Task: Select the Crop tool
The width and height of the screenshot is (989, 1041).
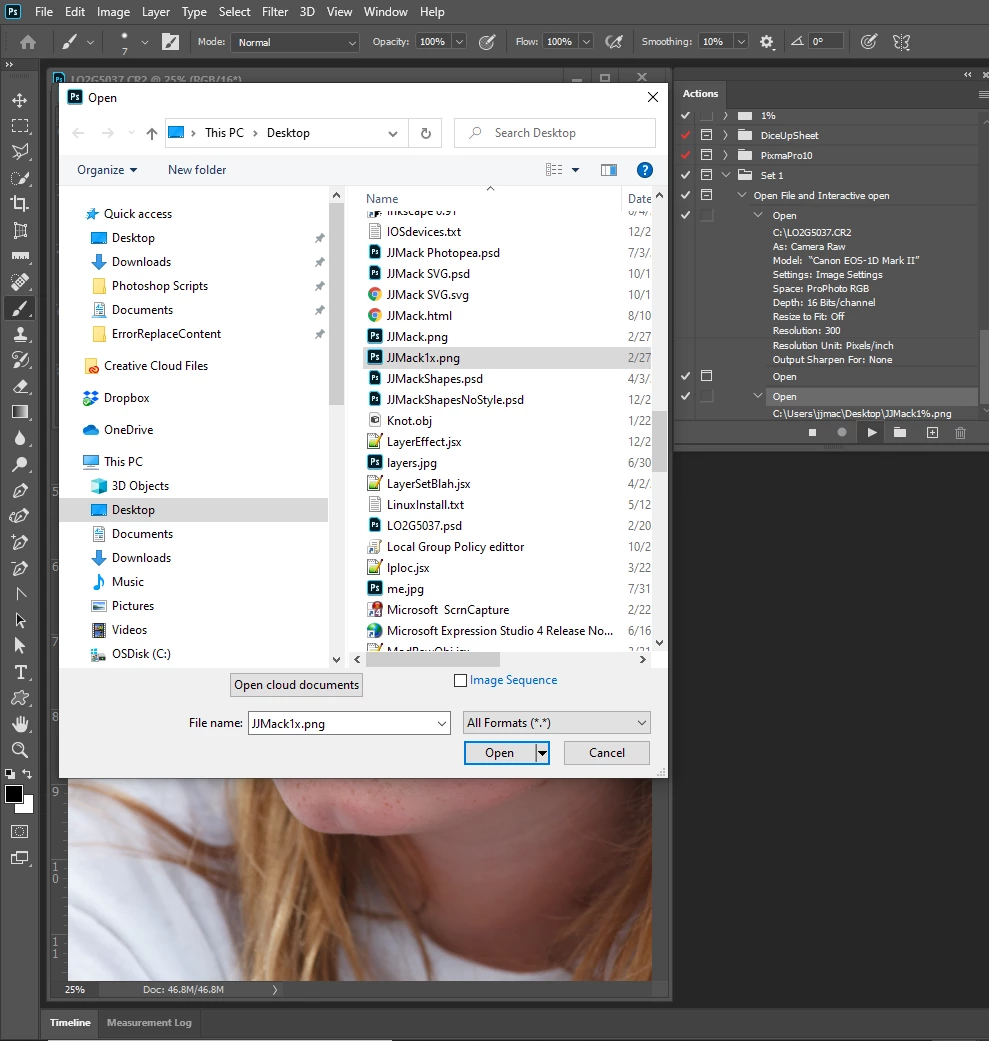Action: tap(20, 204)
